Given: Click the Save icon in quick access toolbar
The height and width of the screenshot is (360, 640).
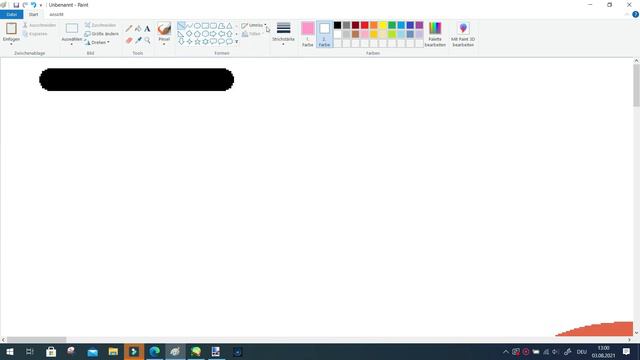Looking at the screenshot, I should pyautogui.click(x=16, y=5).
